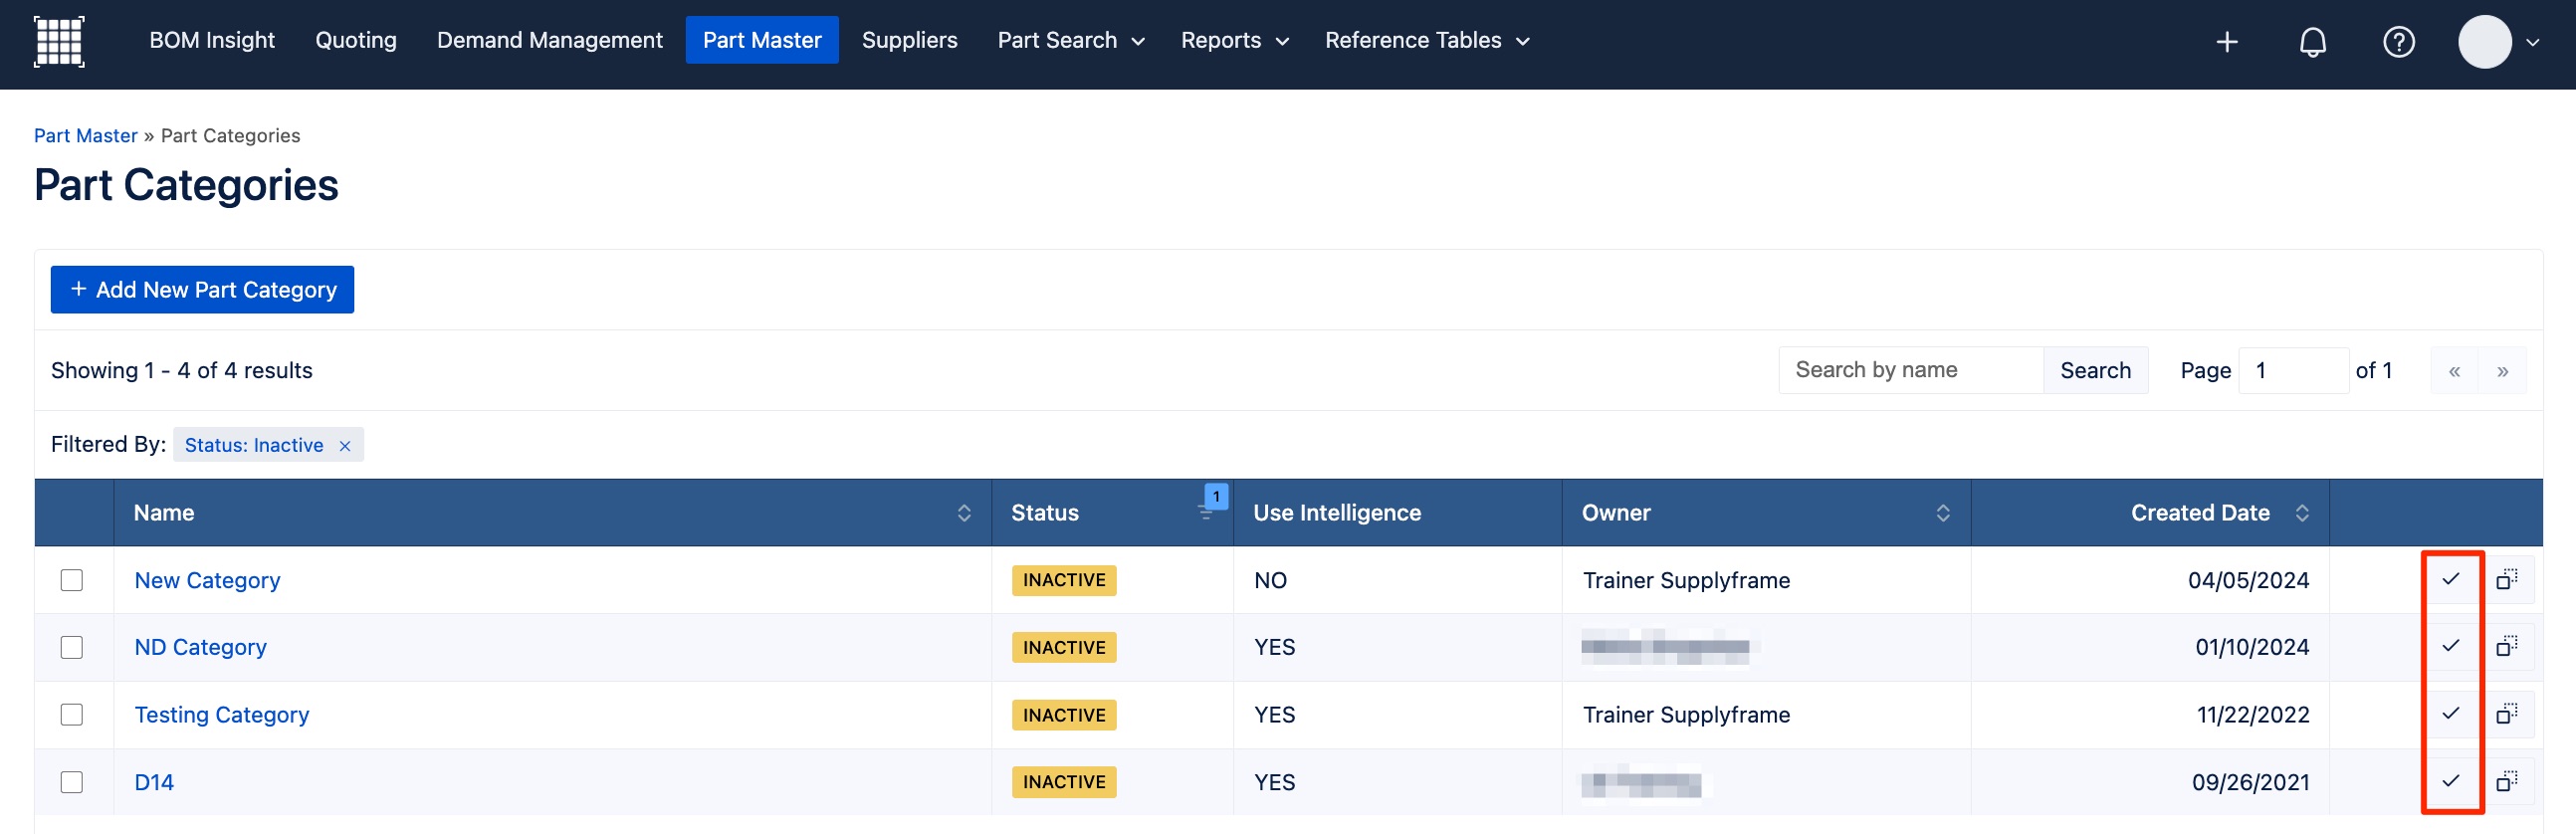Screen dimensions: 2576x834
Task: Open the help question mark icon
Action: click(x=2398, y=42)
